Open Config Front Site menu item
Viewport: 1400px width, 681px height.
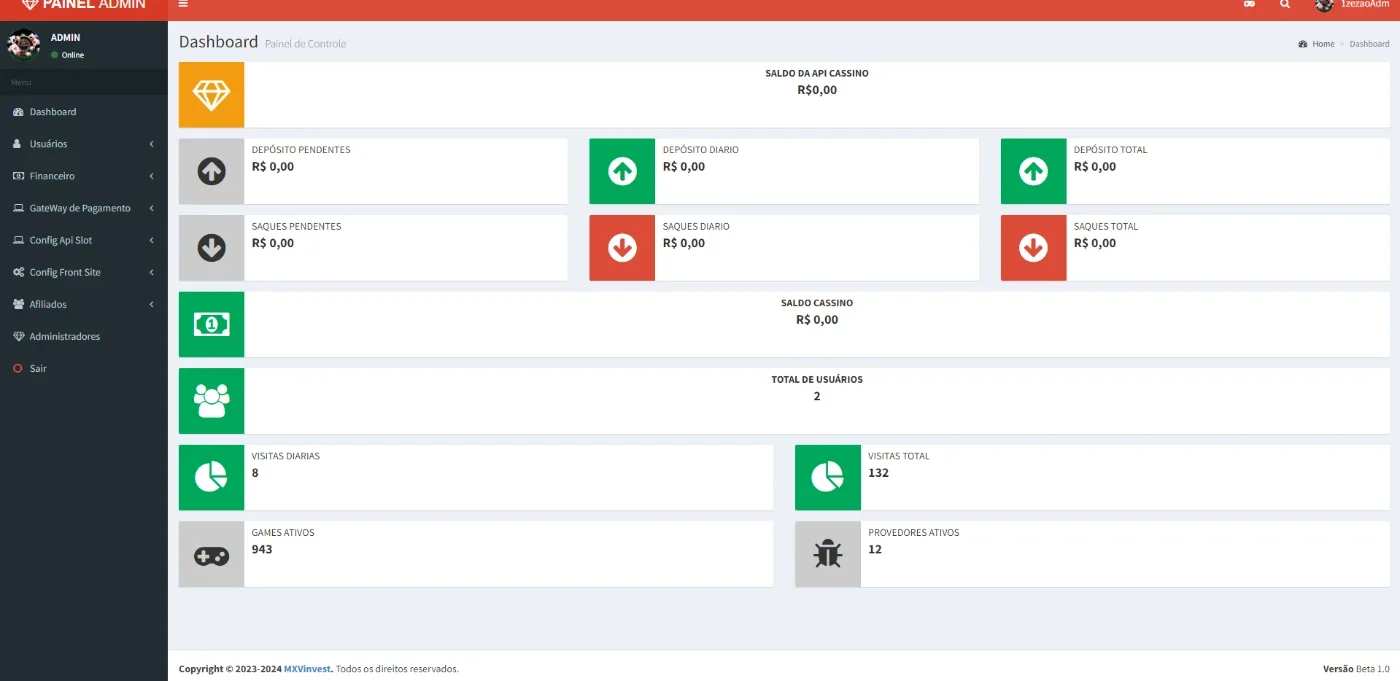[x=84, y=272]
